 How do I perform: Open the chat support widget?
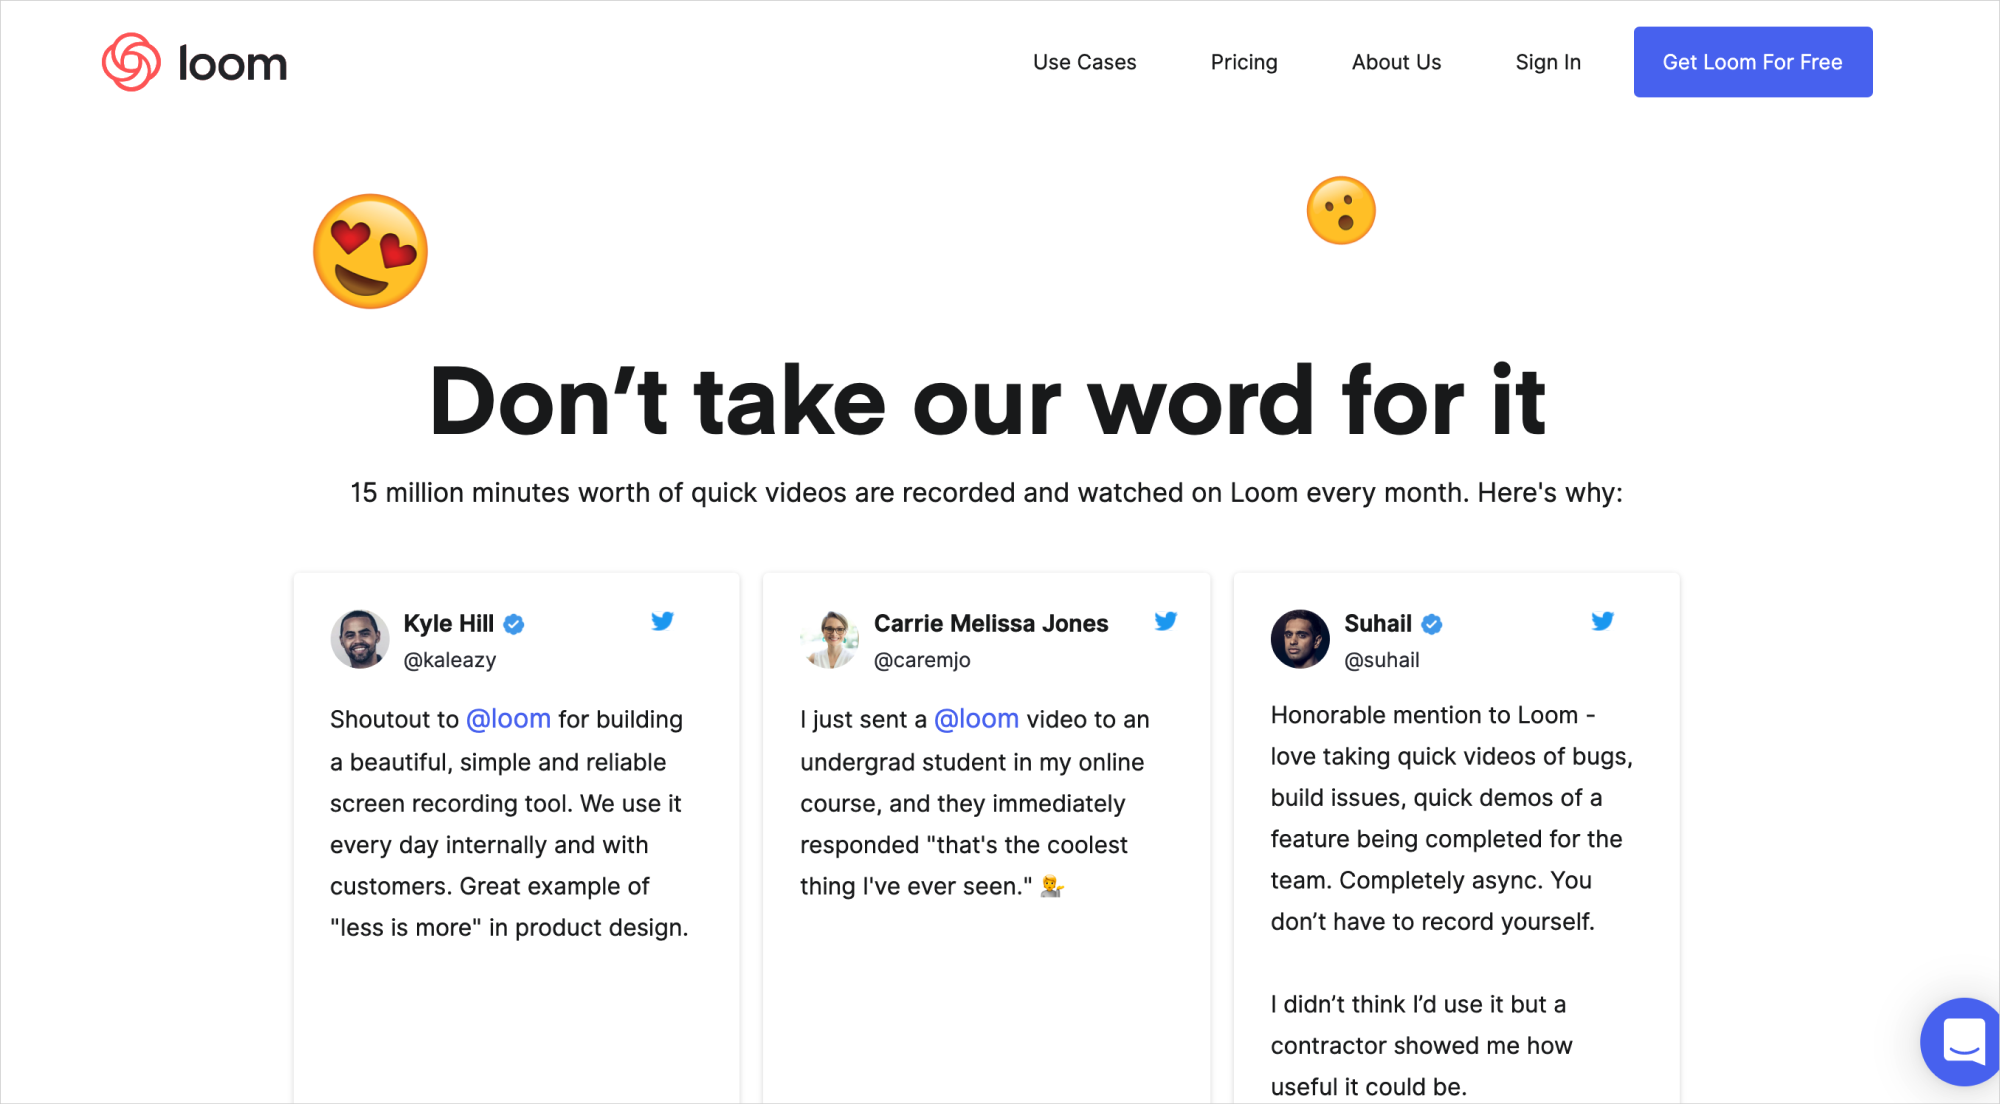[x=1962, y=1042]
